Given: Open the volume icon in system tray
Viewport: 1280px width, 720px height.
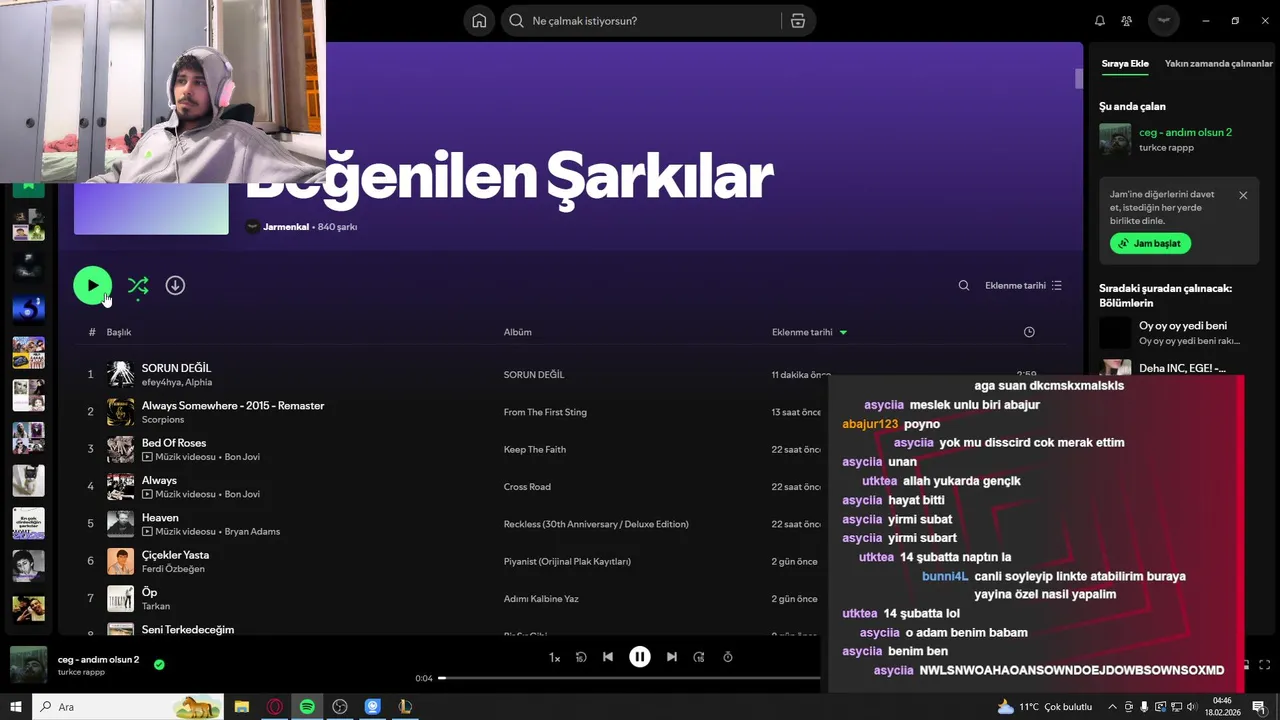Looking at the screenshot, I should point(1193,707).
